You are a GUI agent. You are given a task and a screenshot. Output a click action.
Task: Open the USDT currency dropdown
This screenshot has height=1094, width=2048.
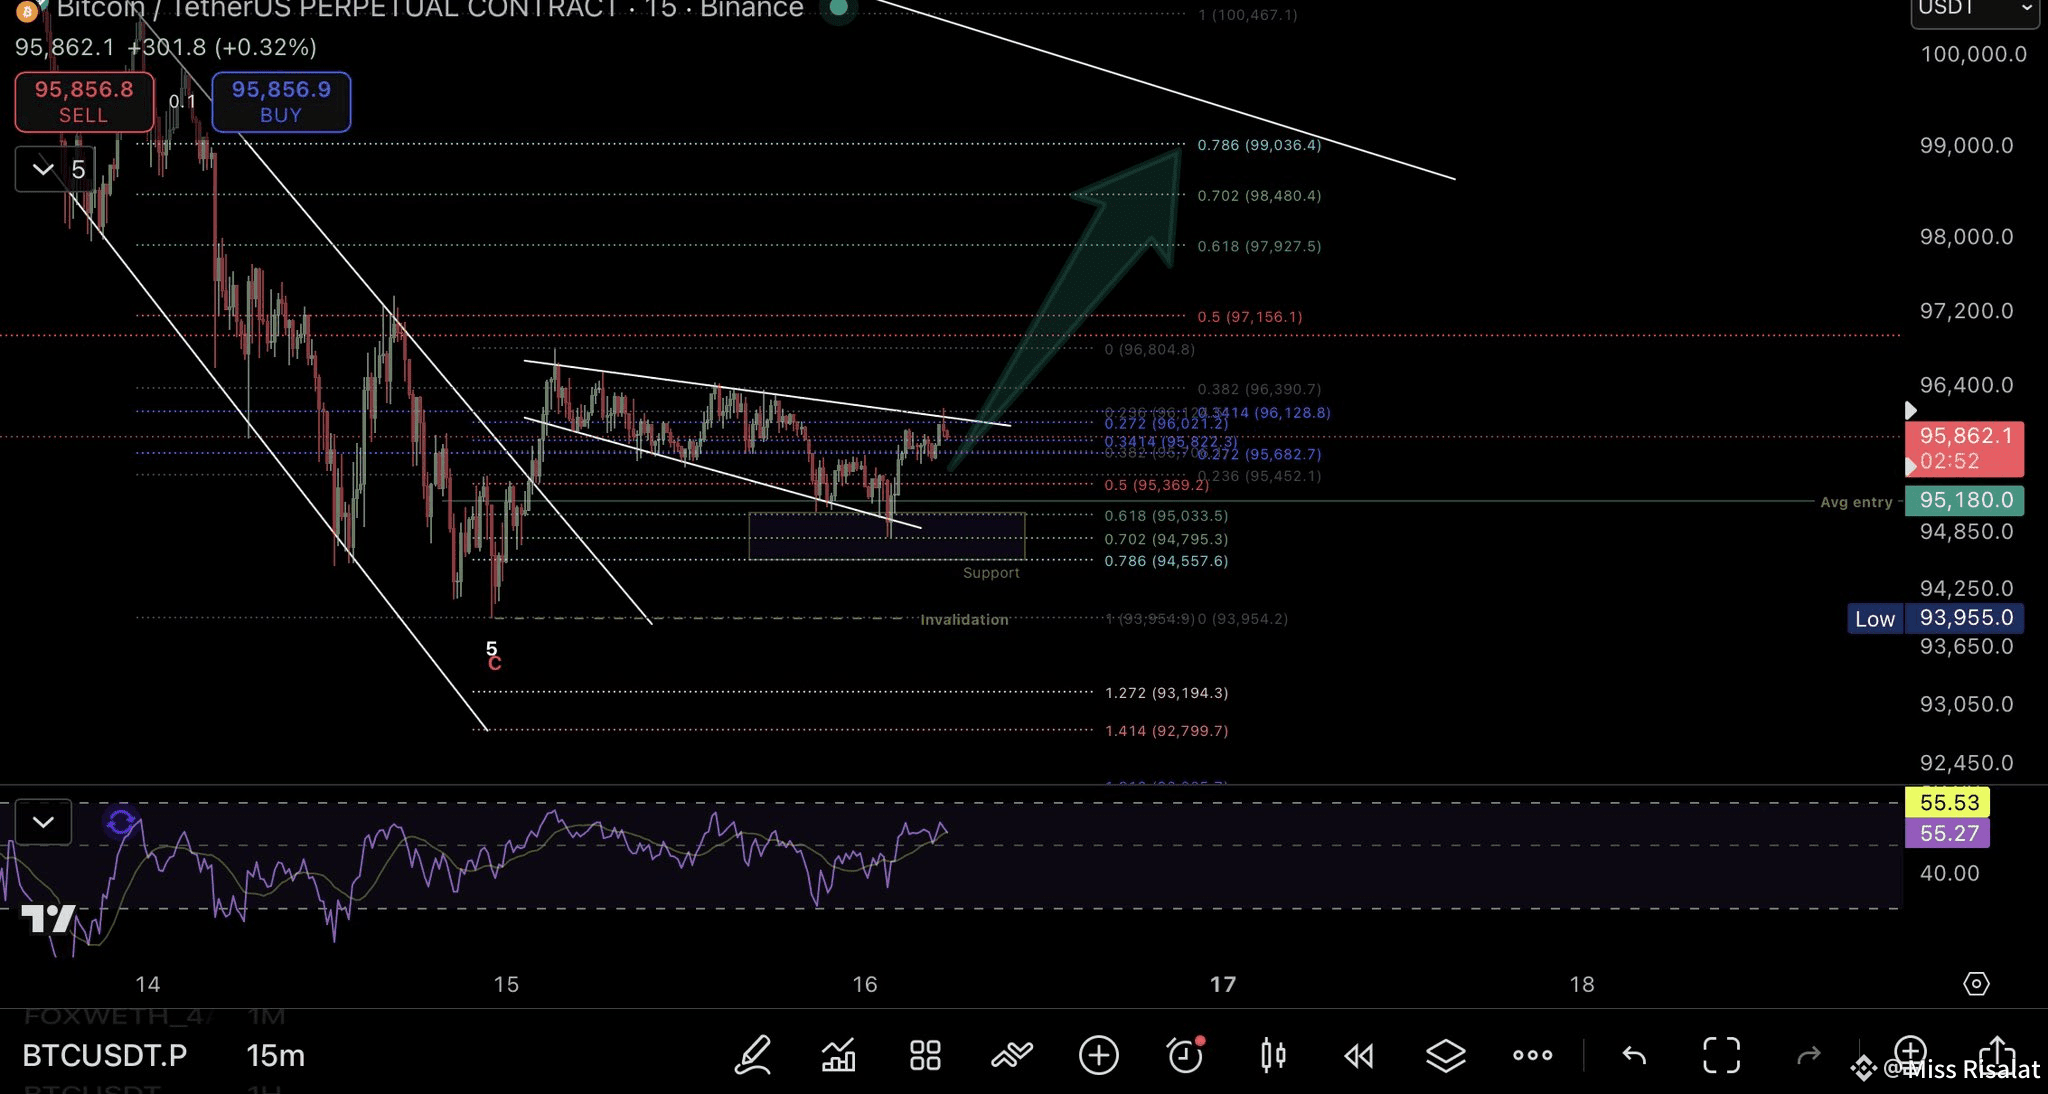point(1976,10)
